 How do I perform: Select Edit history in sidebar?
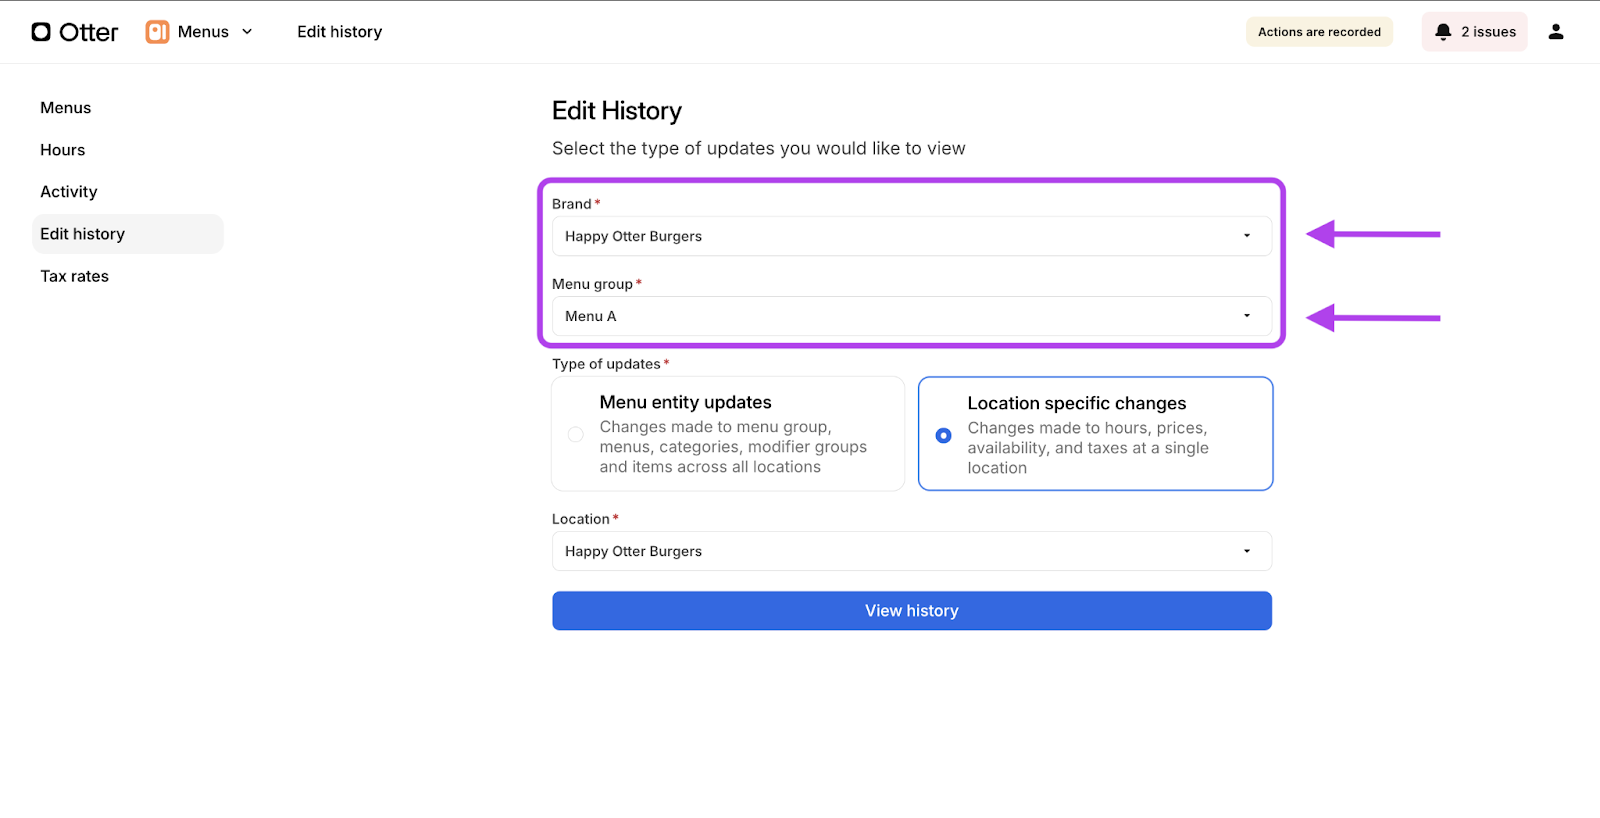[83, 234]
